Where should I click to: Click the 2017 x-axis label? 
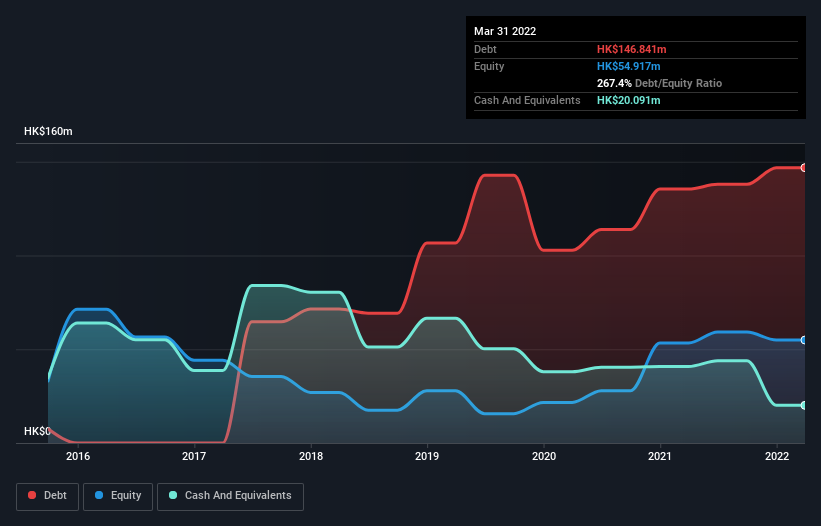[x=194, y=456]
